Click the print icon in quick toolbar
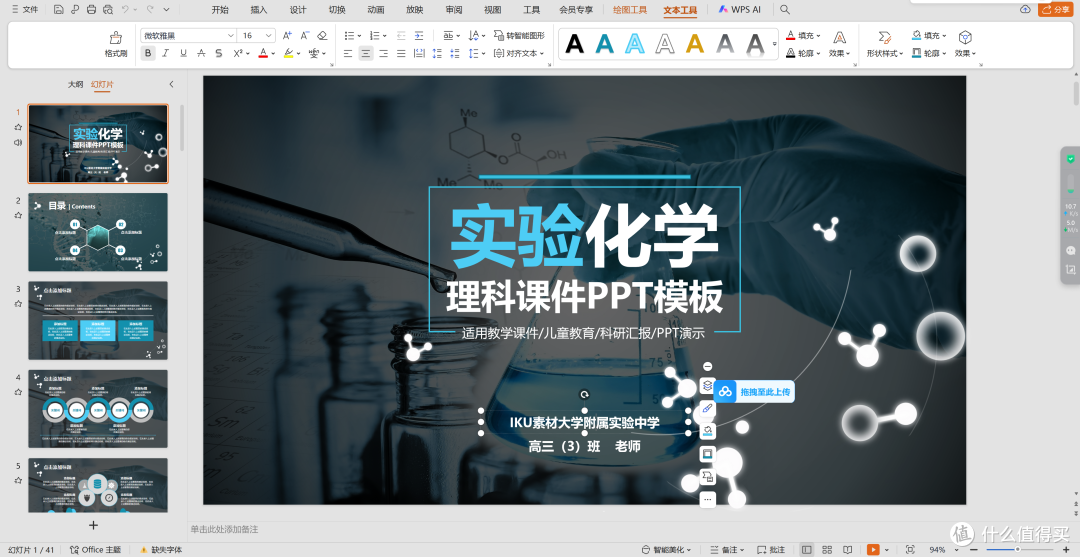1080x557 pixels. [x=92, y=10]
